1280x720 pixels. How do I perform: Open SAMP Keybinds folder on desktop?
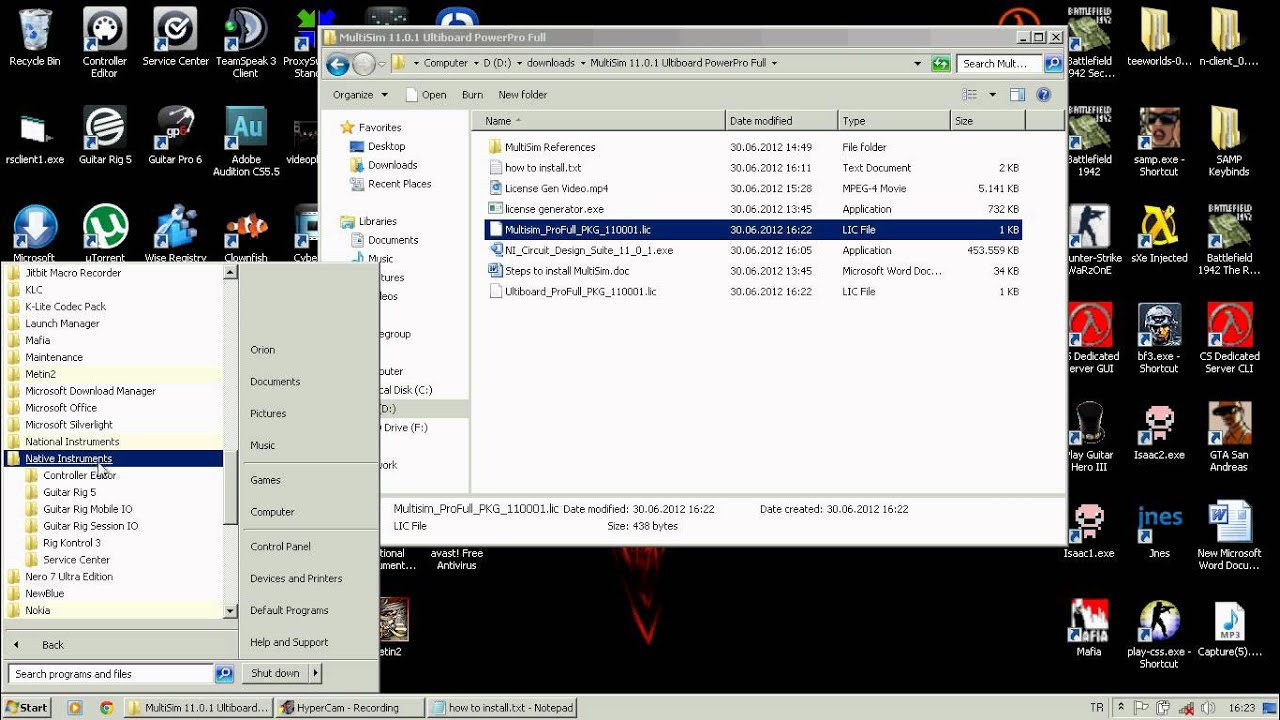coord(1228,141)
